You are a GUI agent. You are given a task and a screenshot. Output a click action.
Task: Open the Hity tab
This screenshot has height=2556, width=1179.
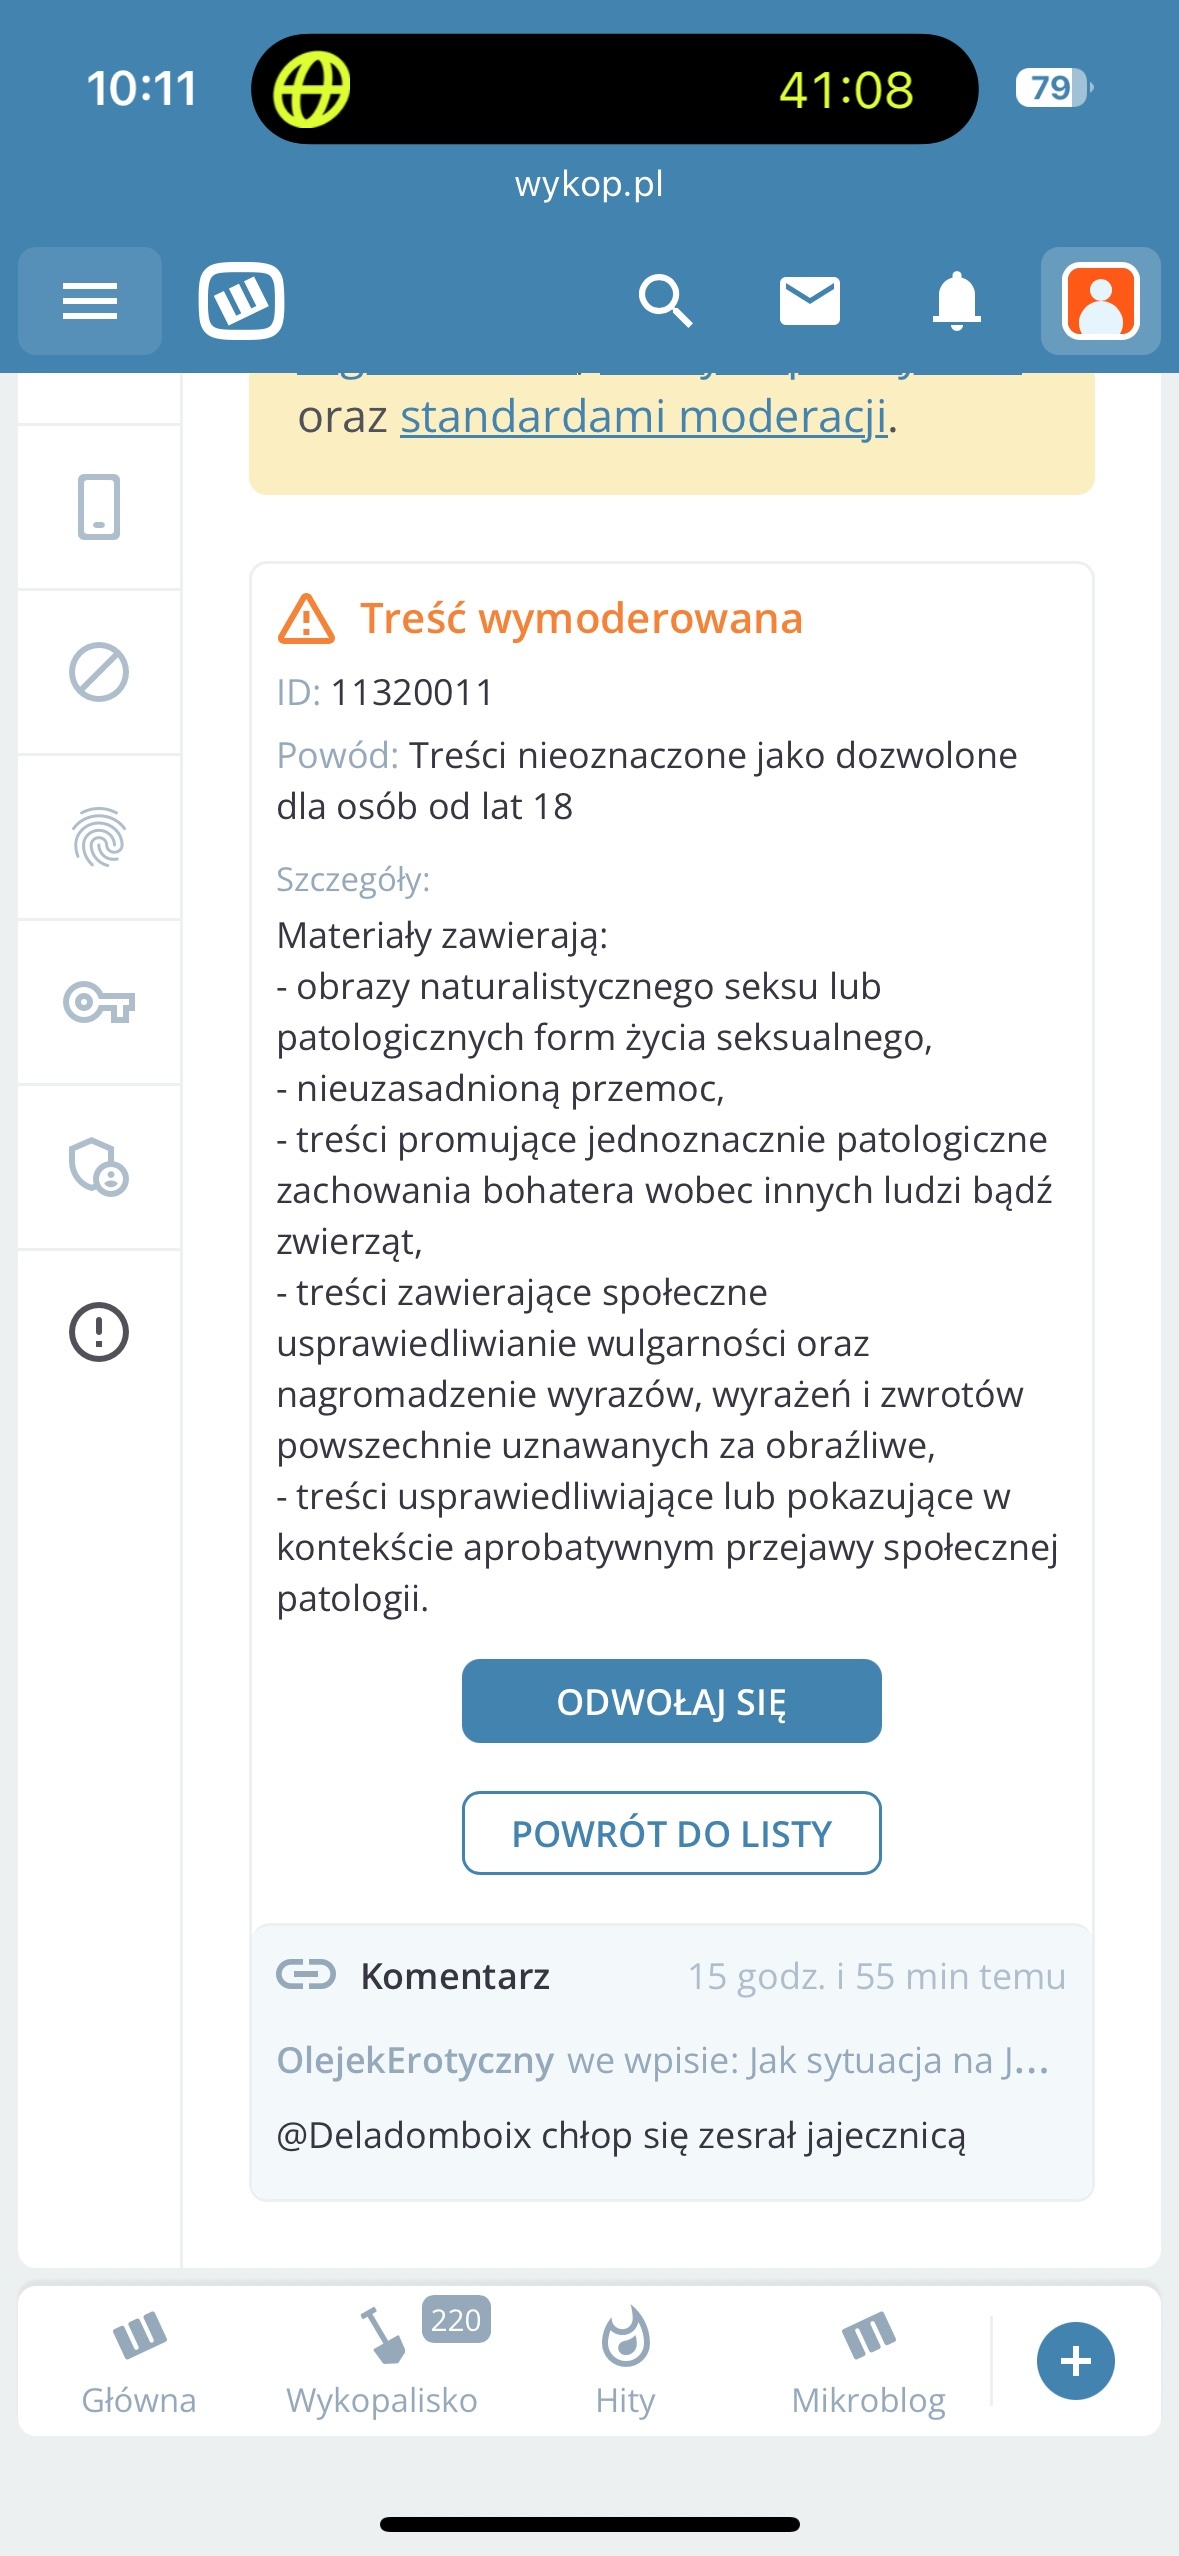click(x=625, y=2361)
